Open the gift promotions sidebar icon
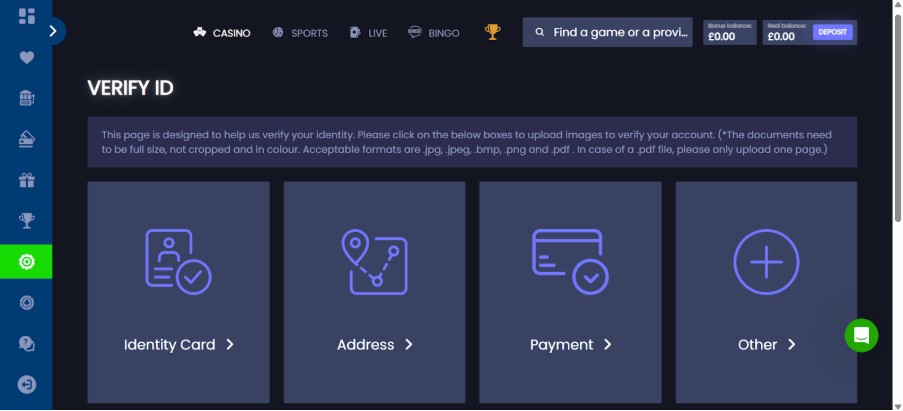 tap(26, 181)
